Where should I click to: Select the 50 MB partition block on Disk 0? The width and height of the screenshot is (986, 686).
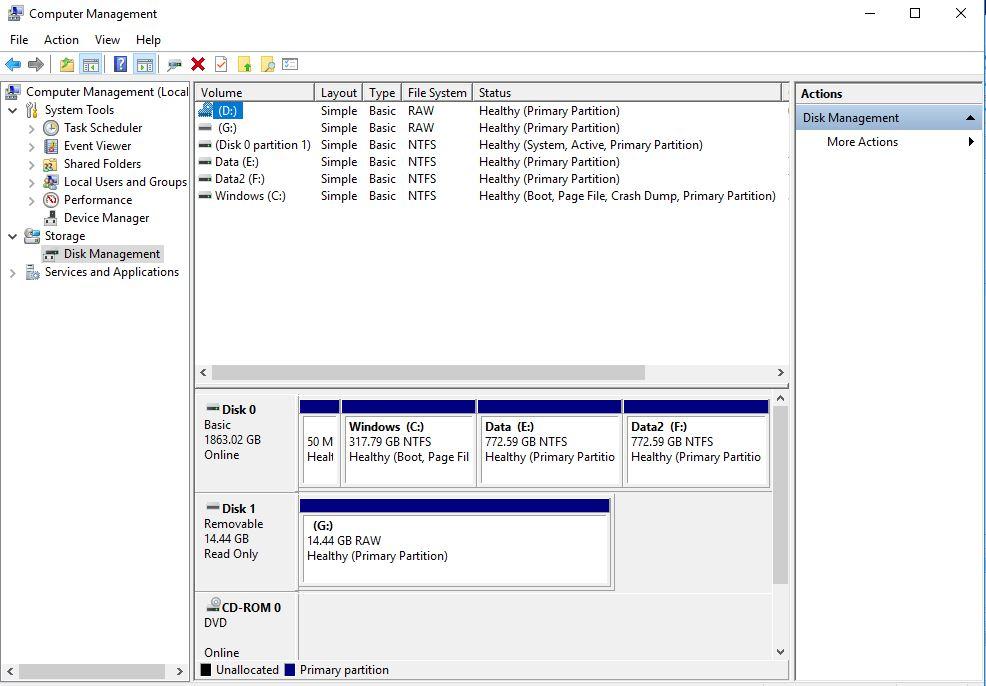pyautogui.click(x=319, y=443)
